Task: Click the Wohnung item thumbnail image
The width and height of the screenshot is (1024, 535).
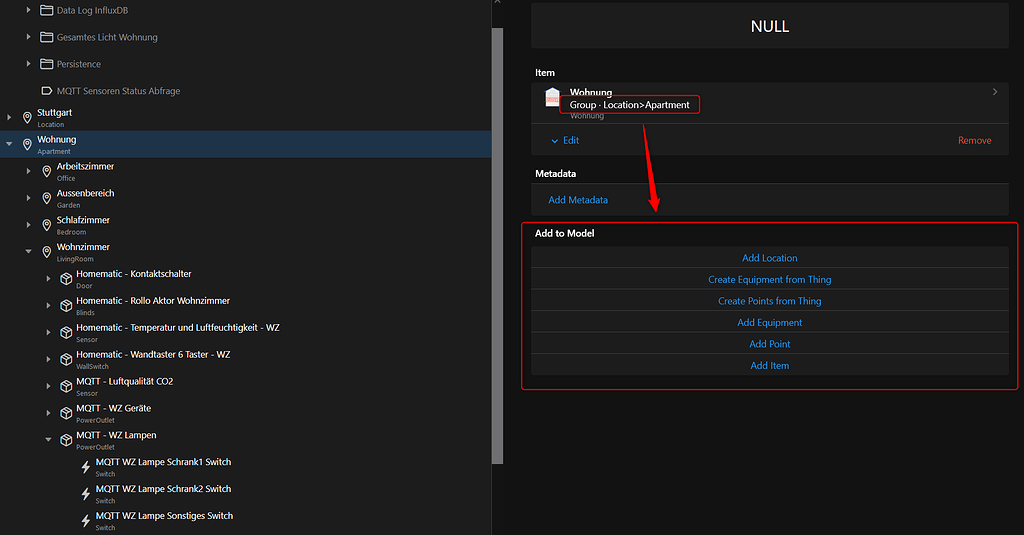Action: [553, 98]
